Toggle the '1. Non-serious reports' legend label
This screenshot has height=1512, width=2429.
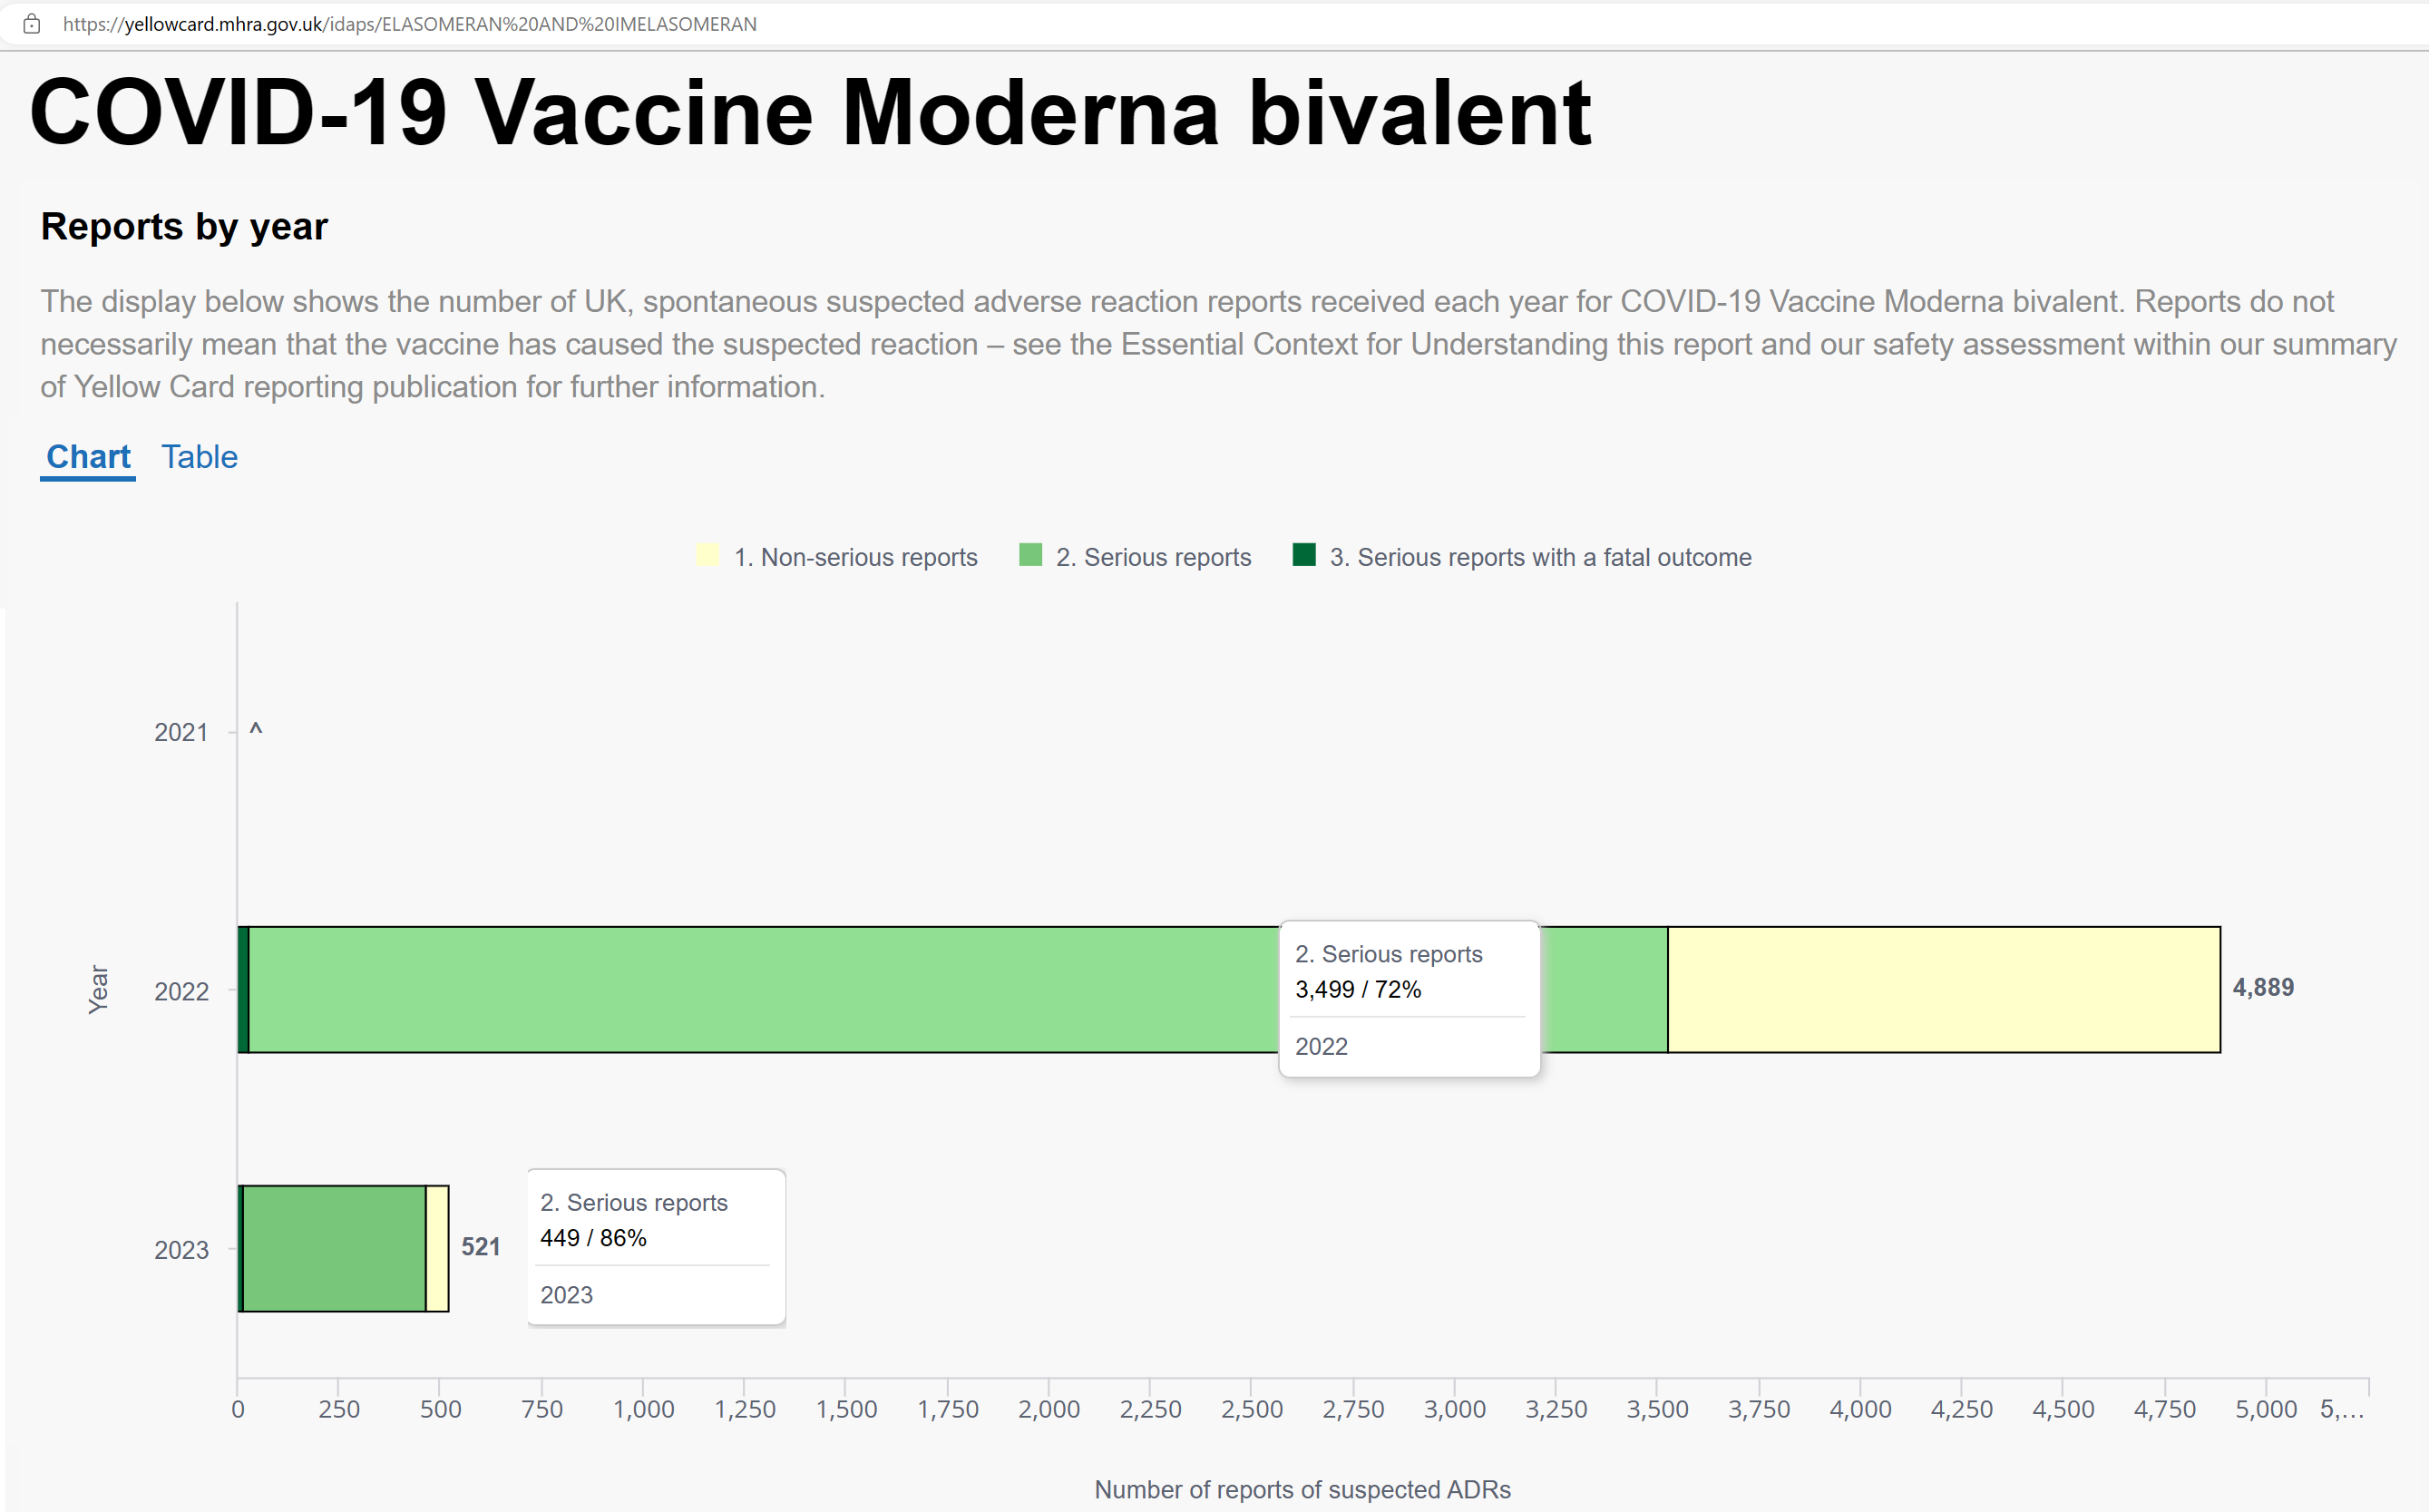click(x=856, y=557)
